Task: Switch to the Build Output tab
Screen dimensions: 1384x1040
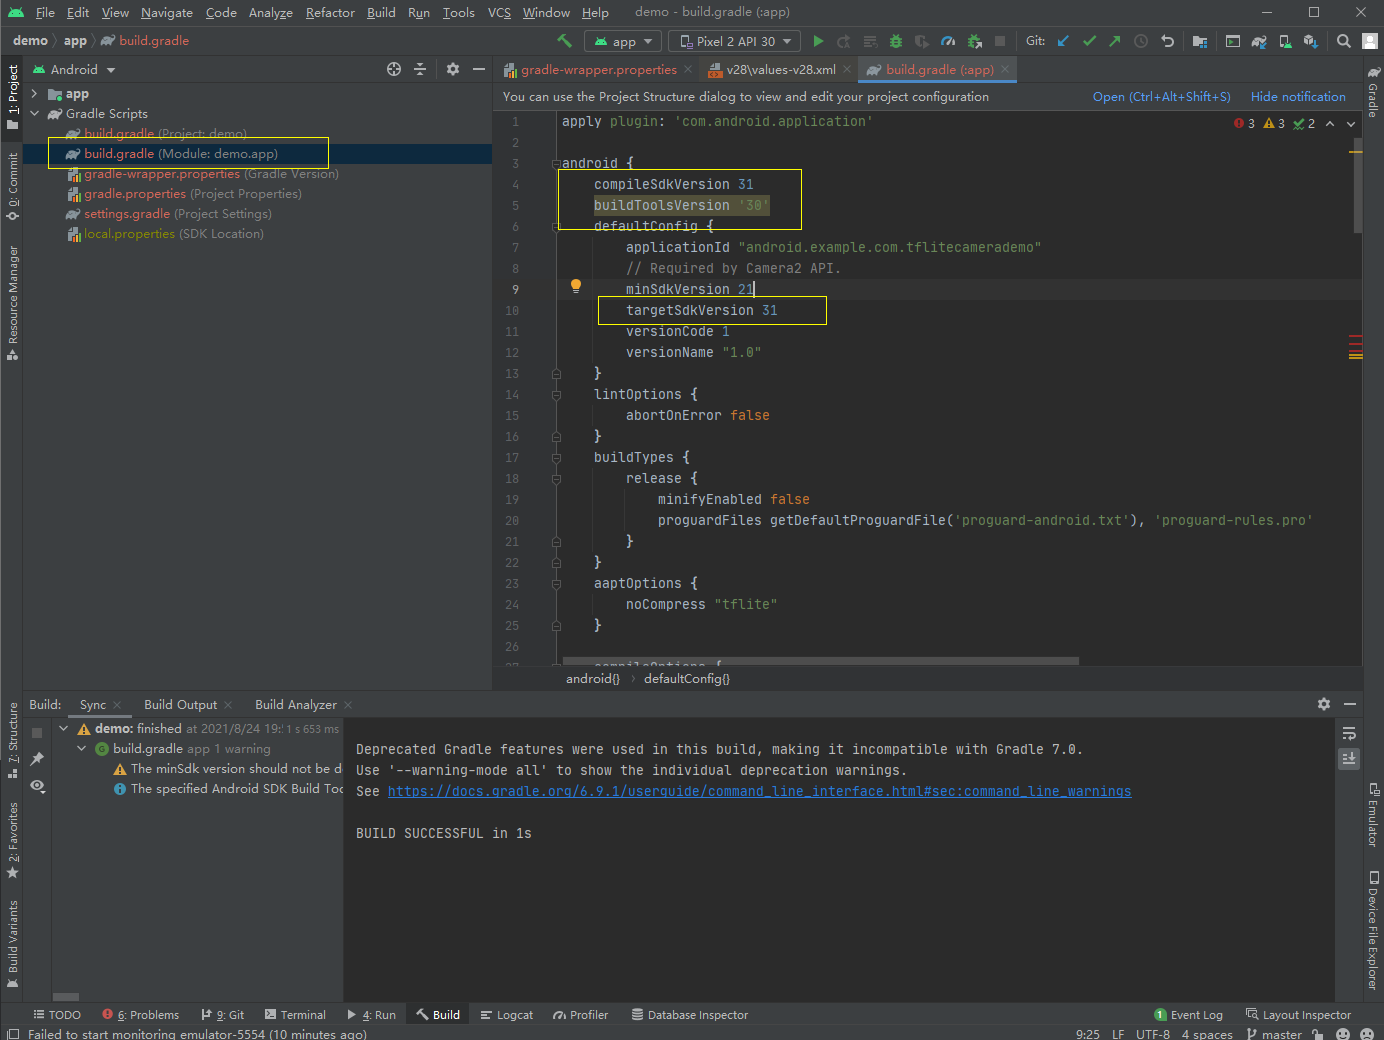Action: click(x=180, y=705)
